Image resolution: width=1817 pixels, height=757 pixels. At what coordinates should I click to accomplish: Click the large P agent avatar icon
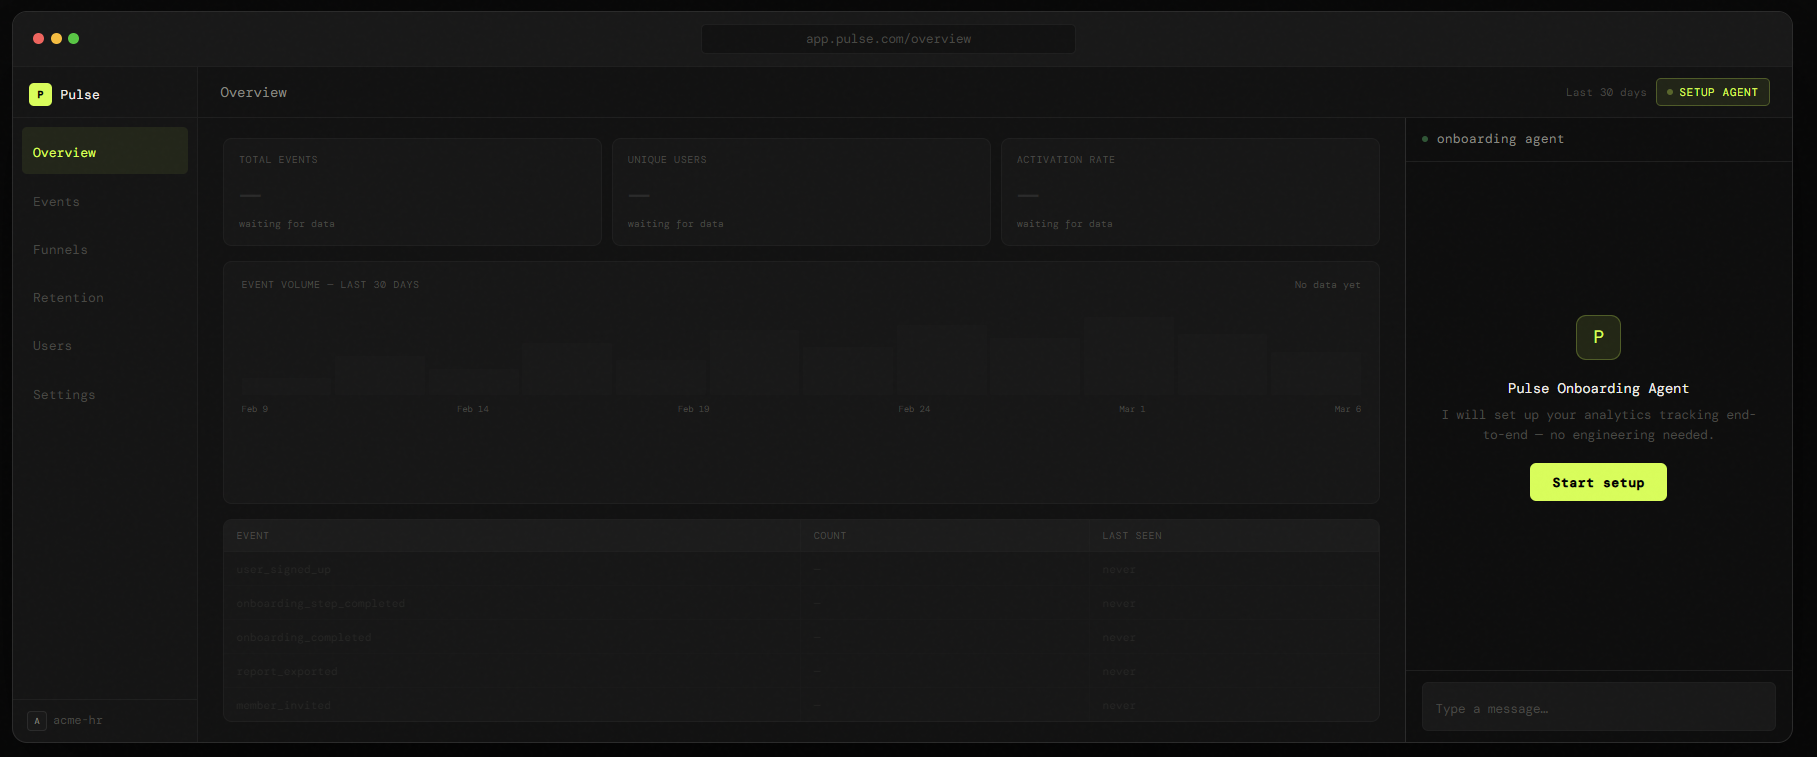tap(1598, 338)
